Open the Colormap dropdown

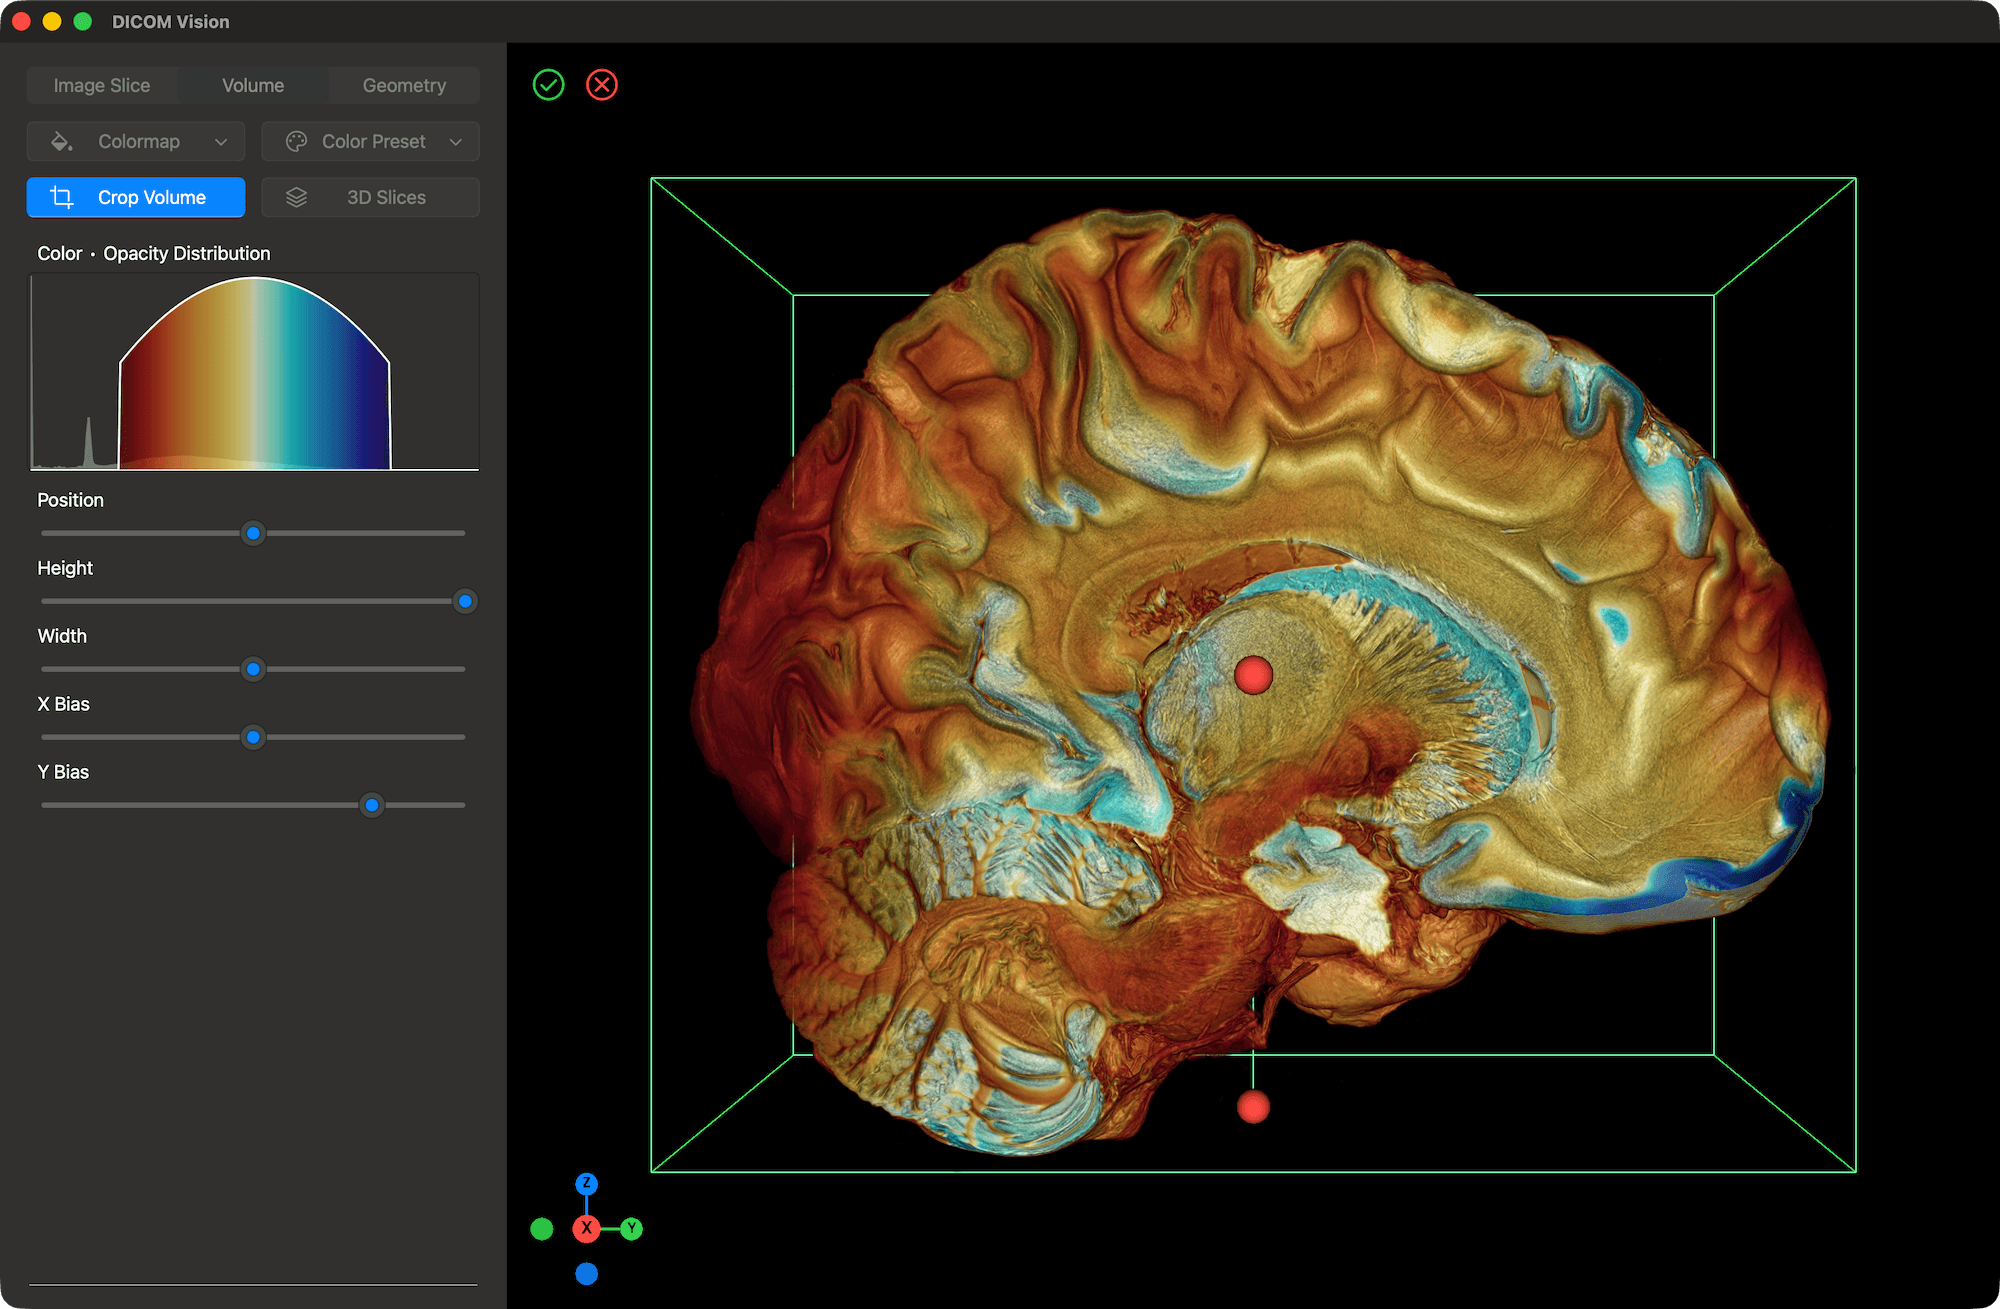[x=135, y=141]
